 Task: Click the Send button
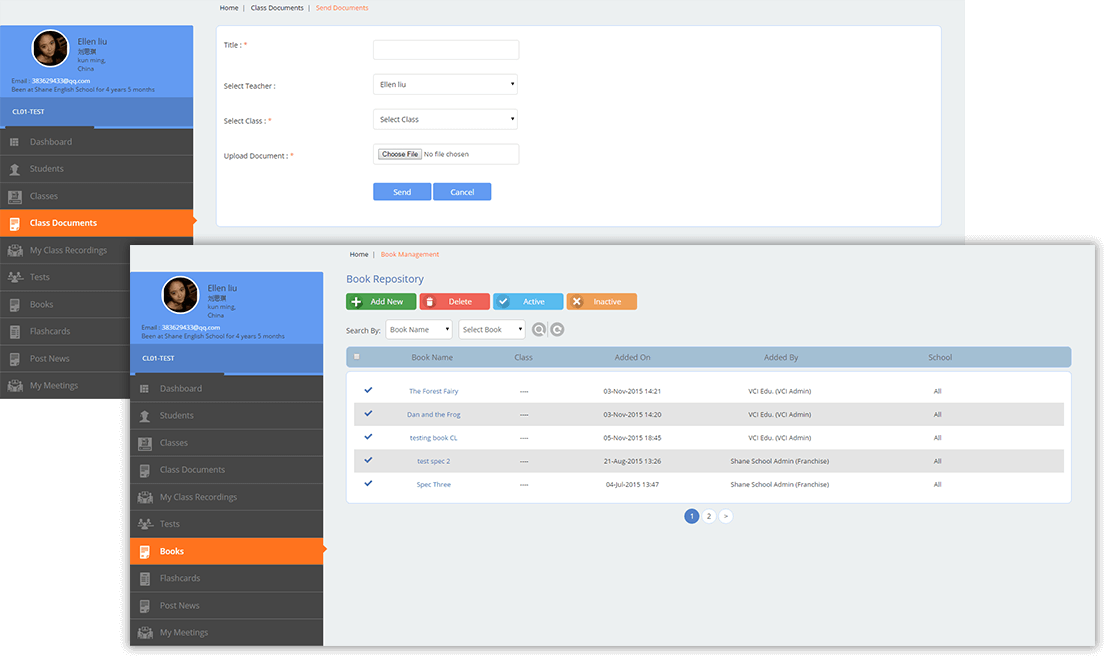[x=402, y=192]
